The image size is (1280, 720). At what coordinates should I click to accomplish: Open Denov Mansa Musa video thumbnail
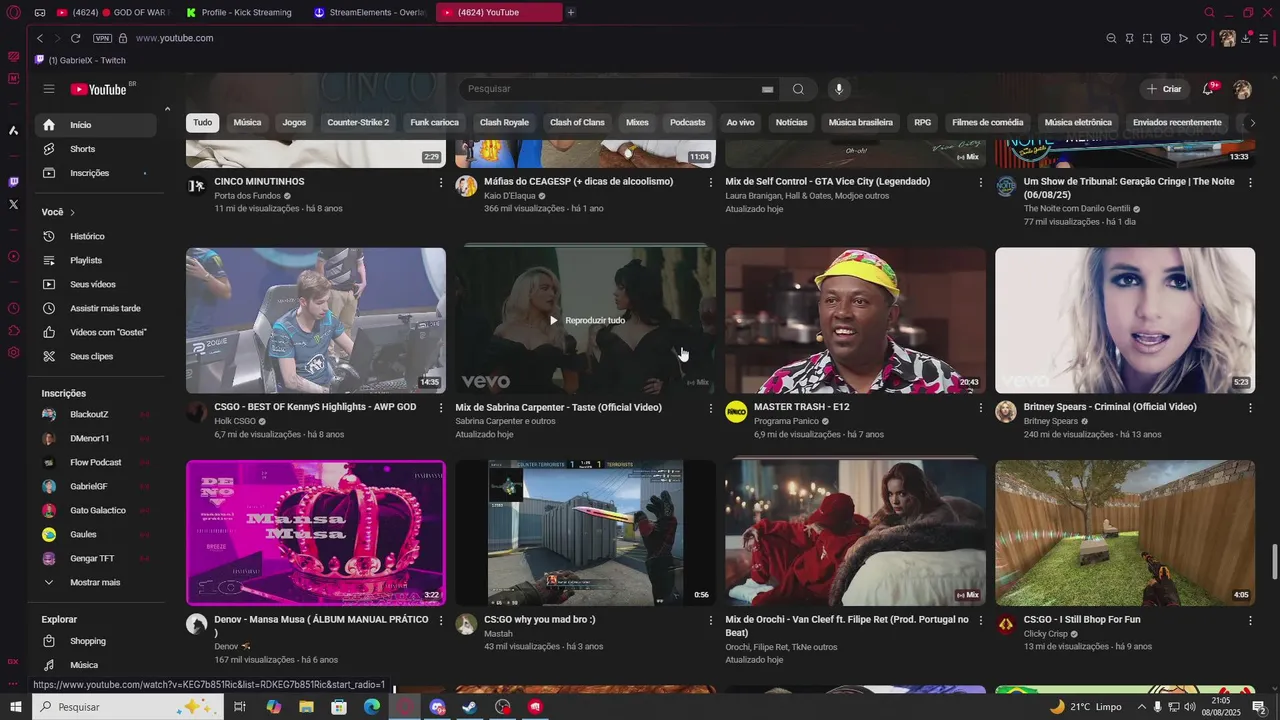[x=316, y=533]
